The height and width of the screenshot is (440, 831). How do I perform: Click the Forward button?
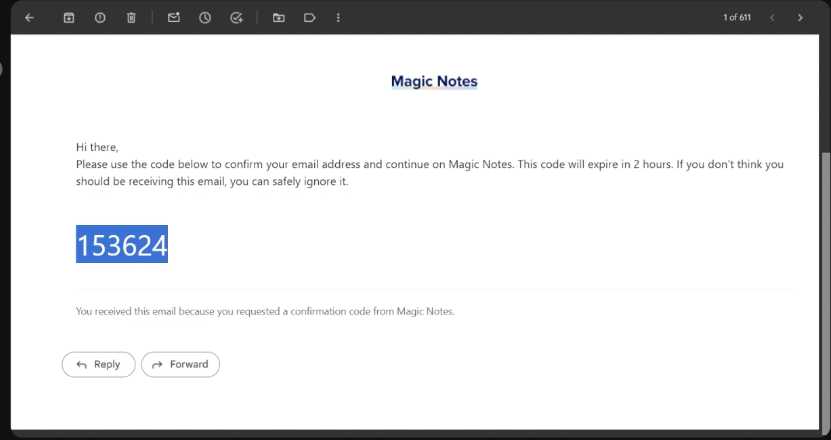(x=180, y=365)
